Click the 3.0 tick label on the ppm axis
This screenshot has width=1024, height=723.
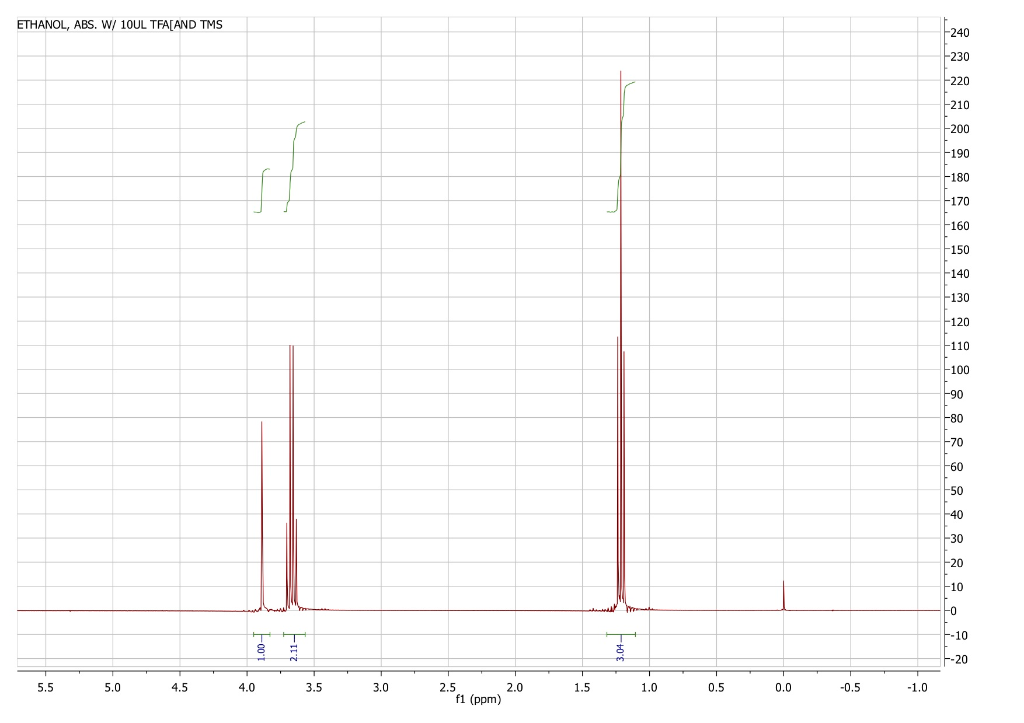coord(379,689)
